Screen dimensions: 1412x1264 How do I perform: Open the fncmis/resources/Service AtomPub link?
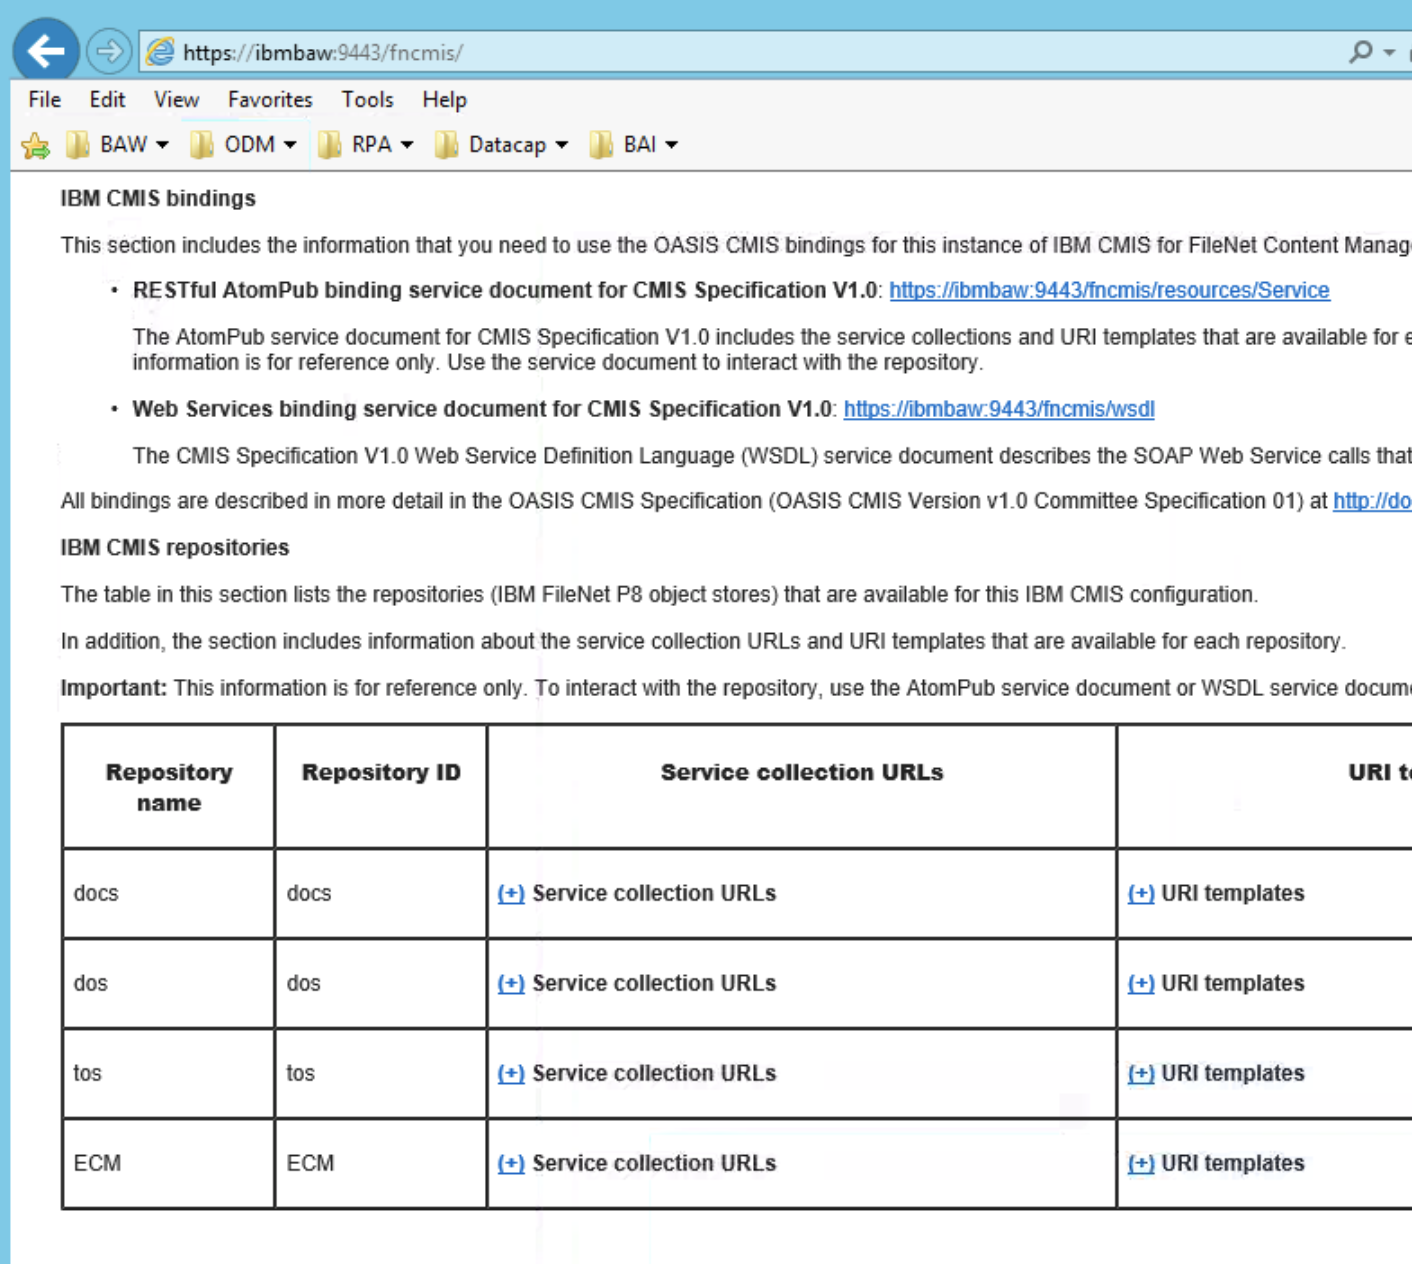coord(1109,290)
